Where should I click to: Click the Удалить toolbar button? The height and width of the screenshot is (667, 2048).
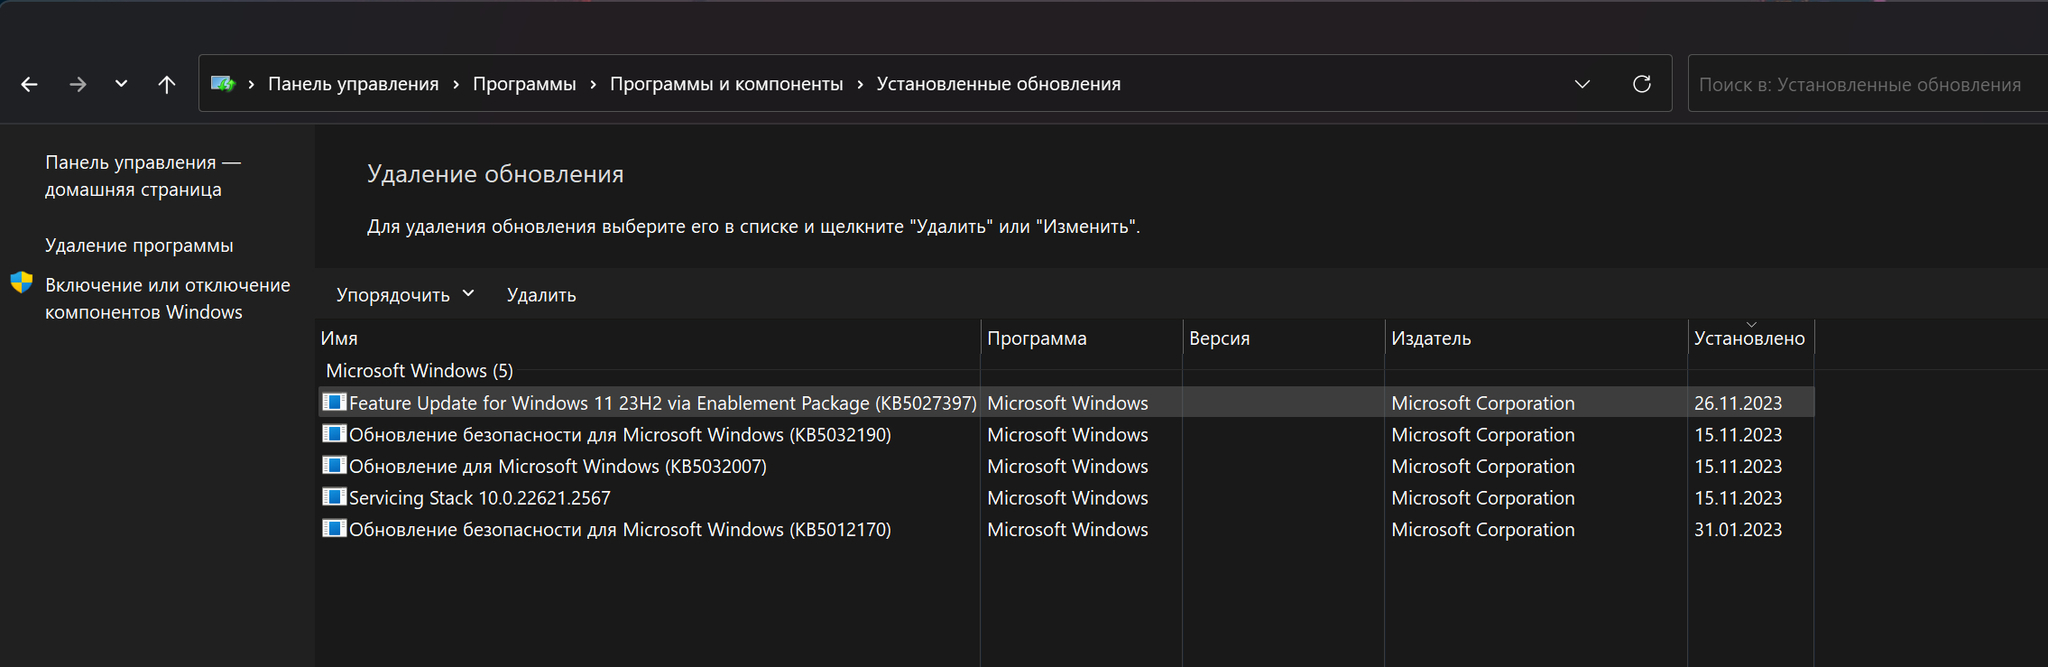pyautogui.click(x=541, y=295)
